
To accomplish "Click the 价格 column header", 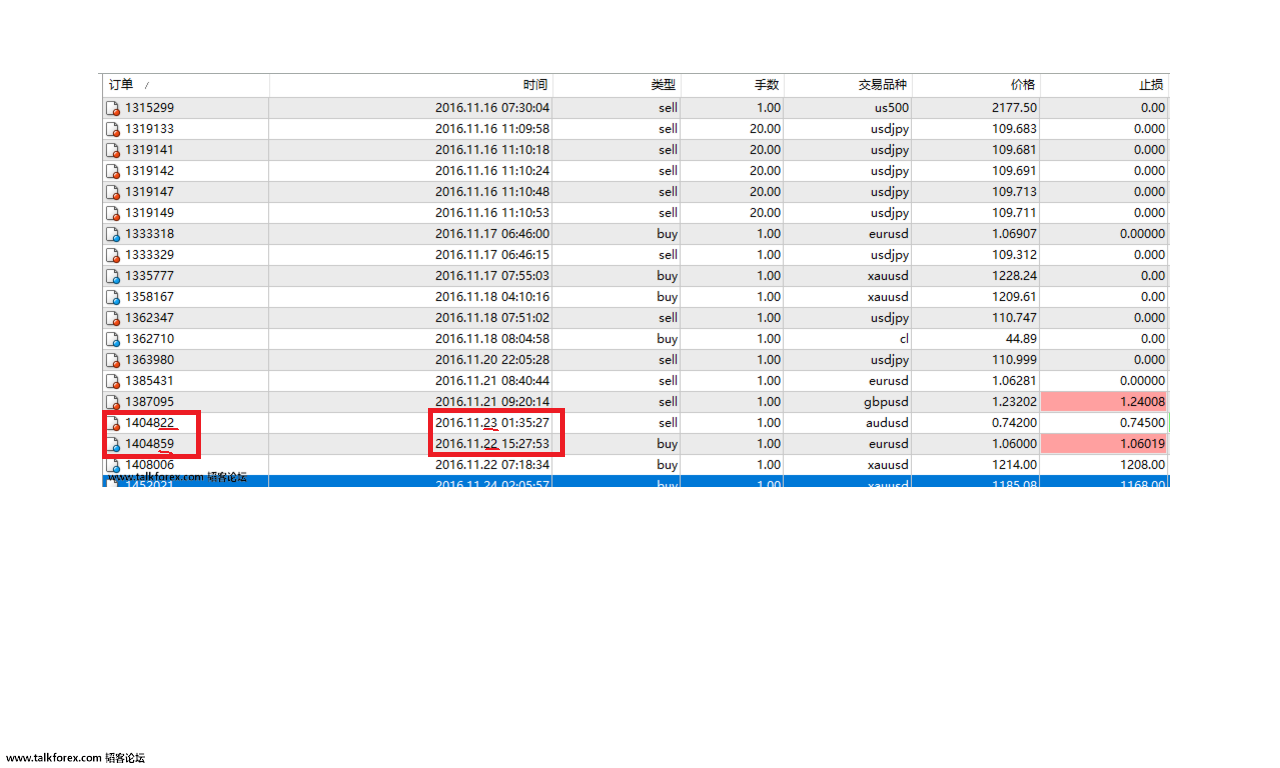I will (x=976, y=85).
